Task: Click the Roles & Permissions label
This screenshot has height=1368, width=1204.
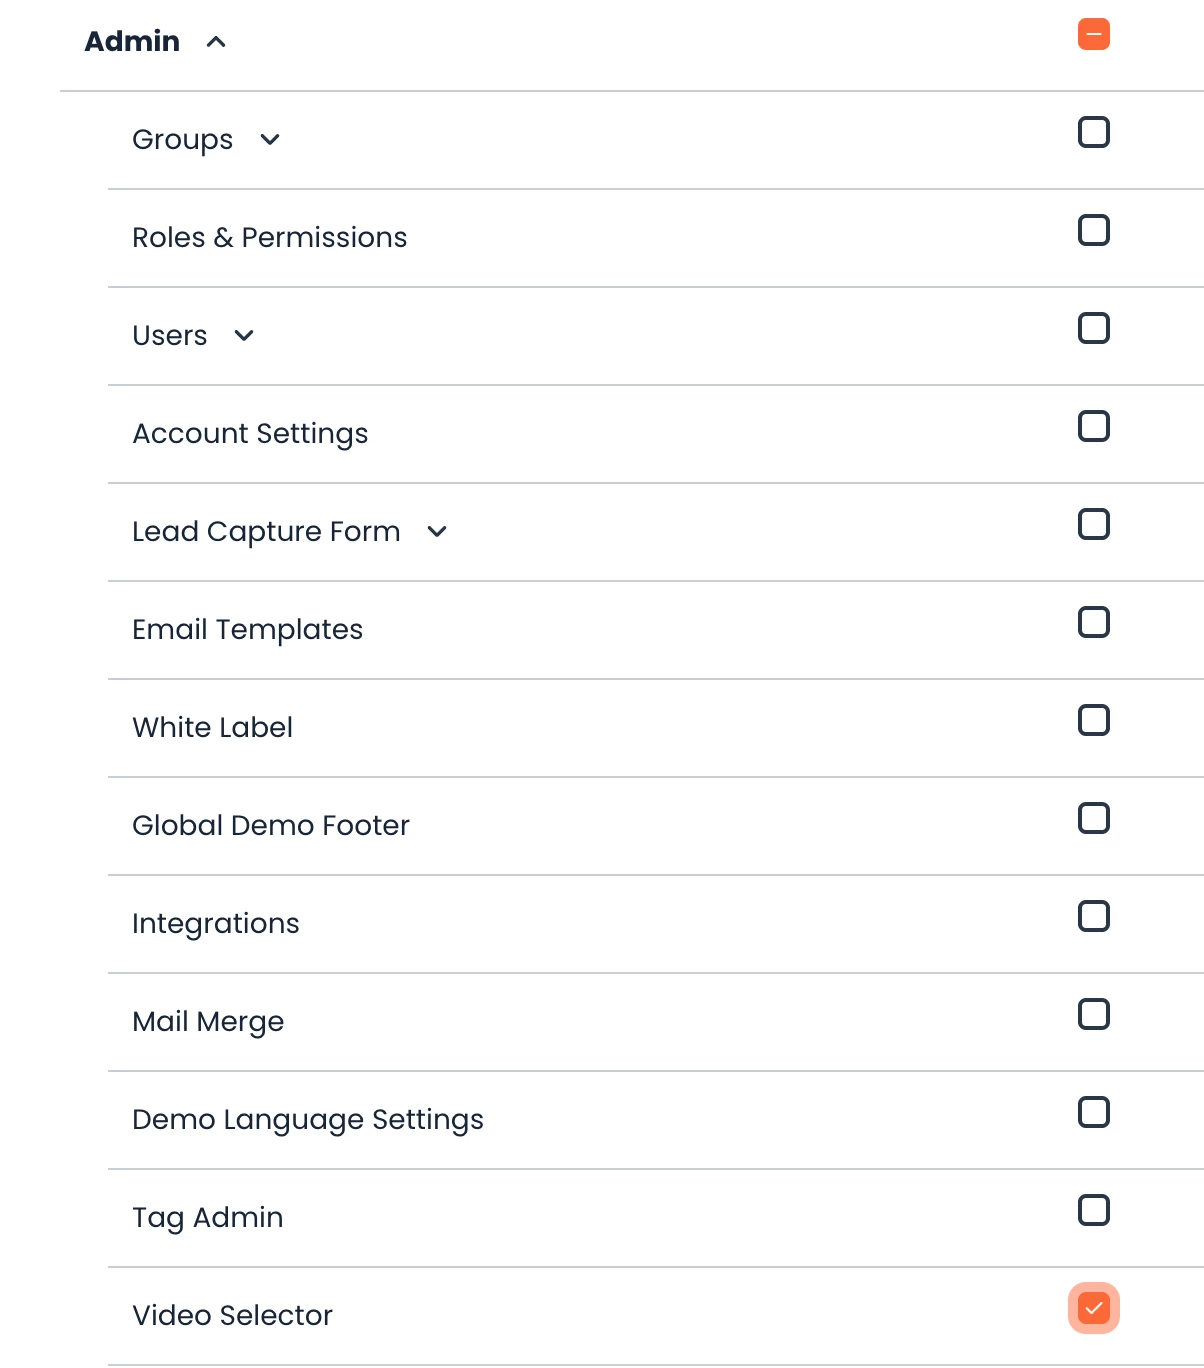Action: pos(270,238)
